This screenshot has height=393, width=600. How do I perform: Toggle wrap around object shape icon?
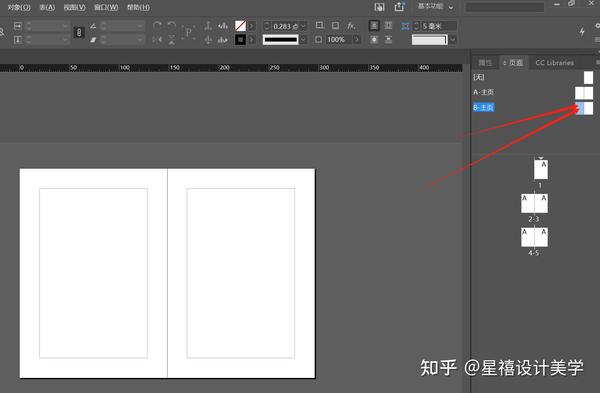[x=374, y=39]
